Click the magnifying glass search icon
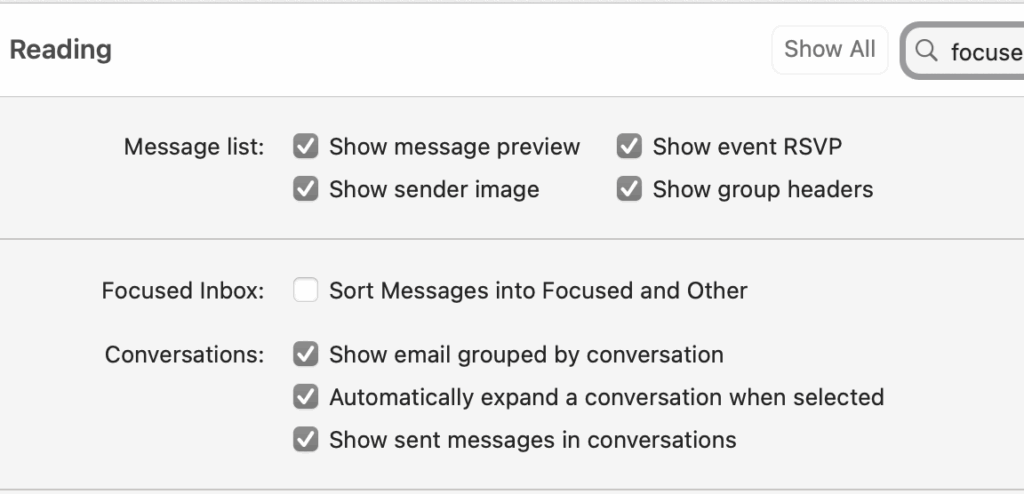Screen dimensions: 1024x494 (x=926, y=50)
